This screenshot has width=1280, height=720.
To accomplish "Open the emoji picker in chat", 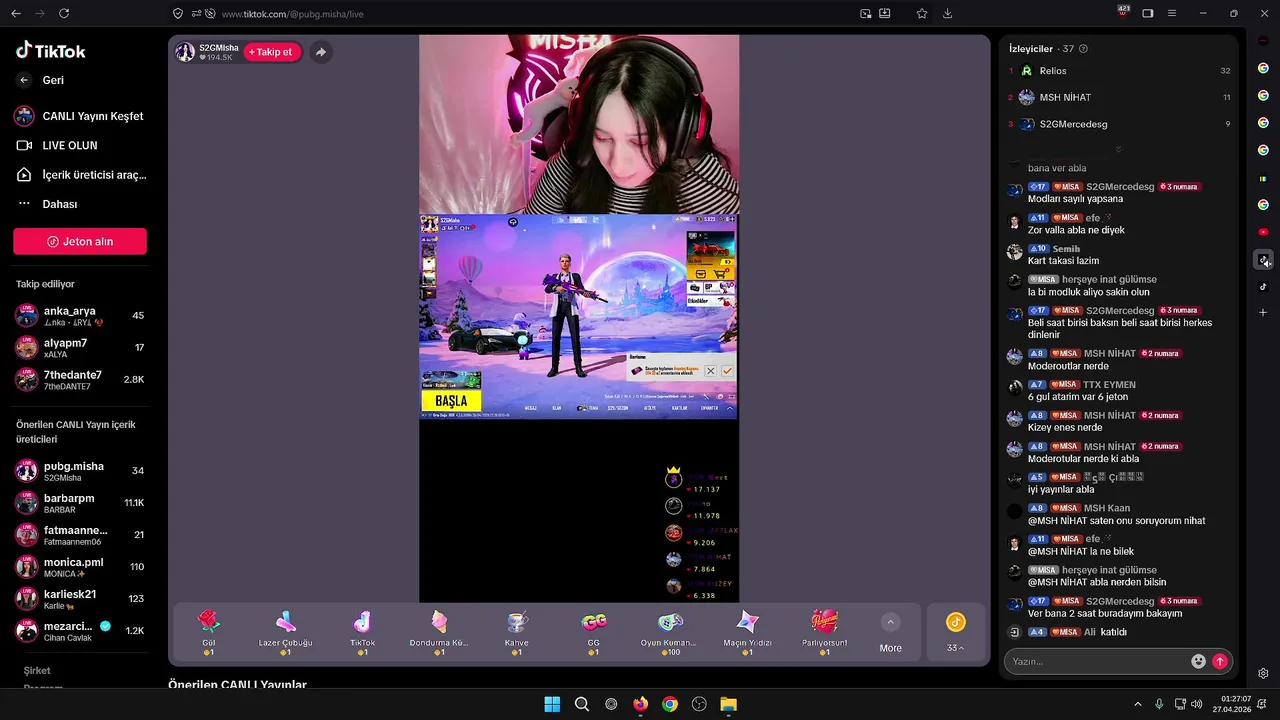I will [x=1199, y=661].
